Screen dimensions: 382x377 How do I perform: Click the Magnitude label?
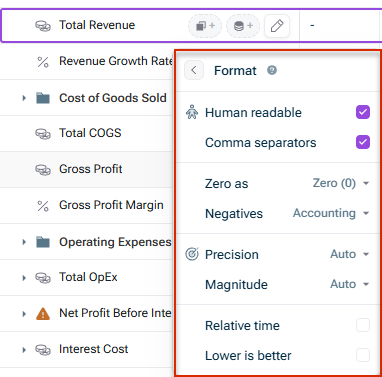[x=236, y=285]
